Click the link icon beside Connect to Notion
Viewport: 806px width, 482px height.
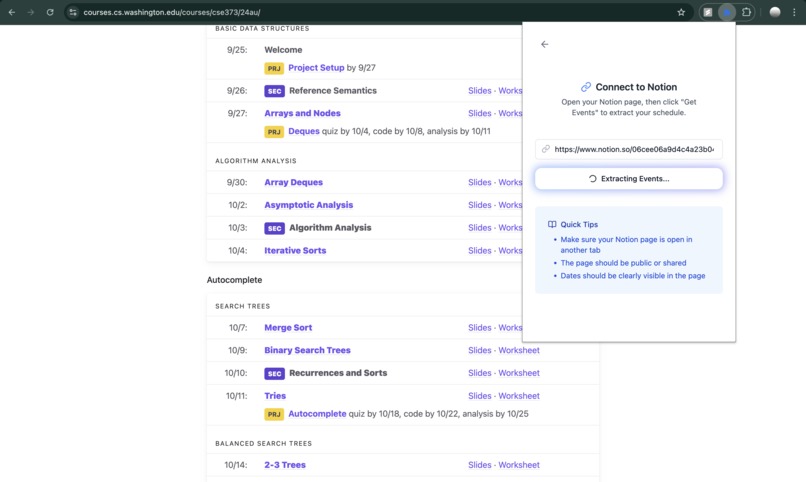pos(586,87)
